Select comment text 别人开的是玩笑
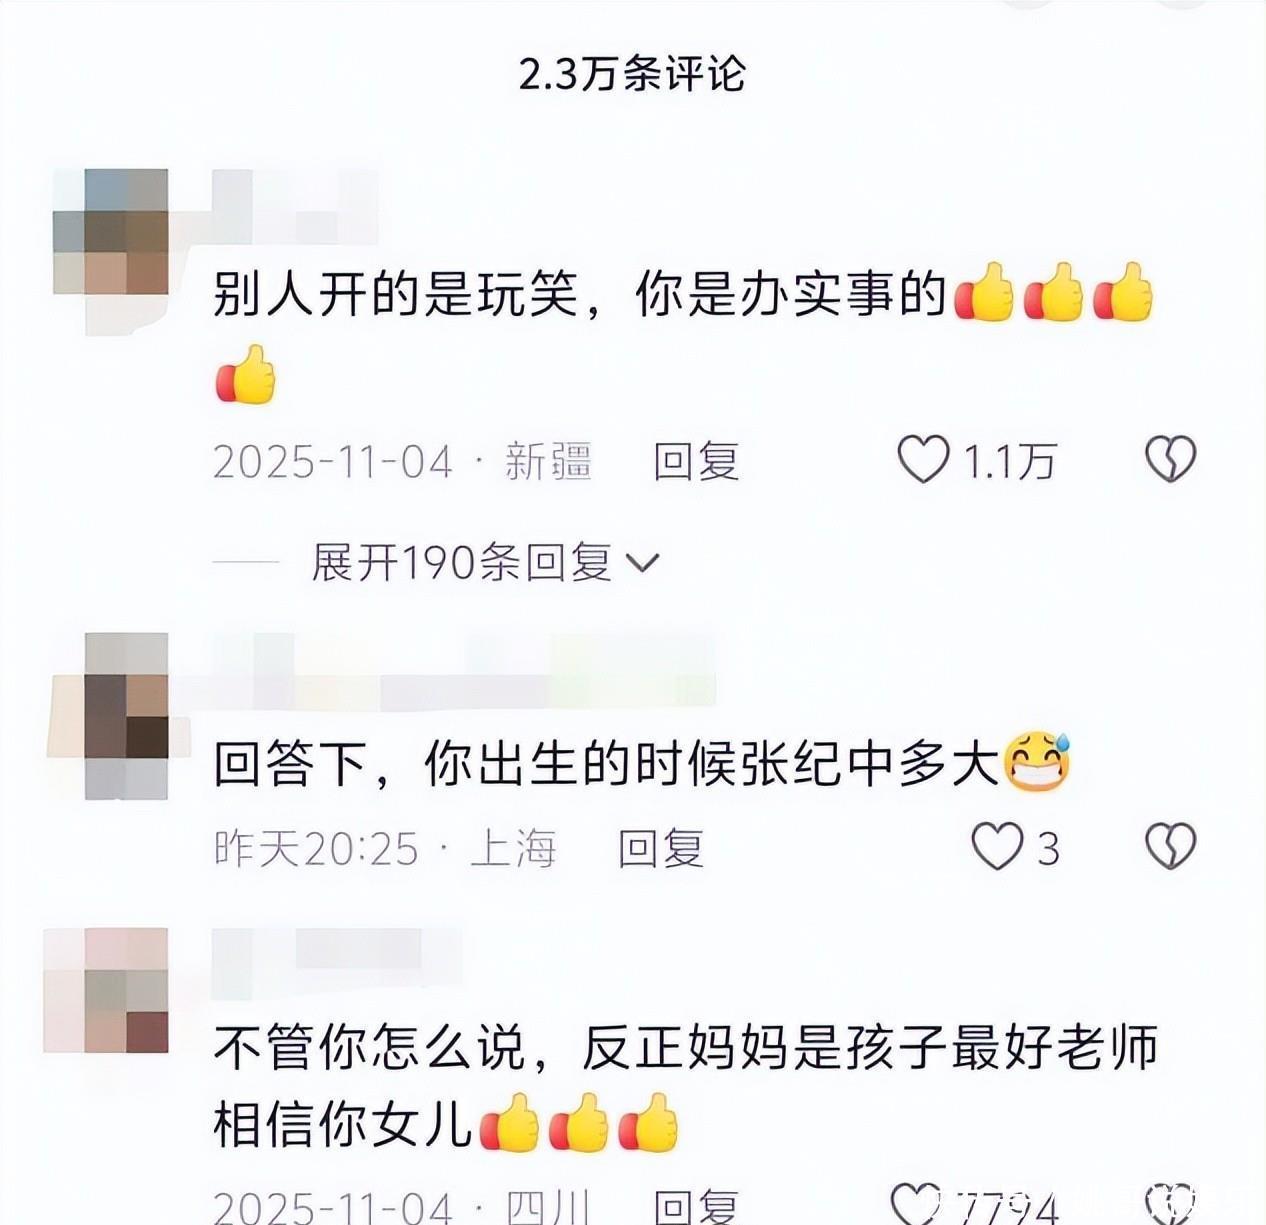The height and width of the screenshot is (1225, 1266). tap(396, 295)
